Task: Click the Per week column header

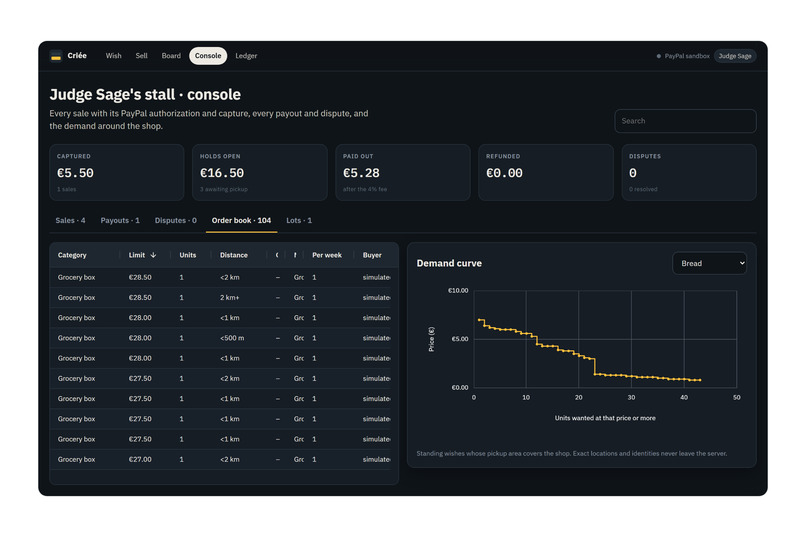Action: pos(327,255)
